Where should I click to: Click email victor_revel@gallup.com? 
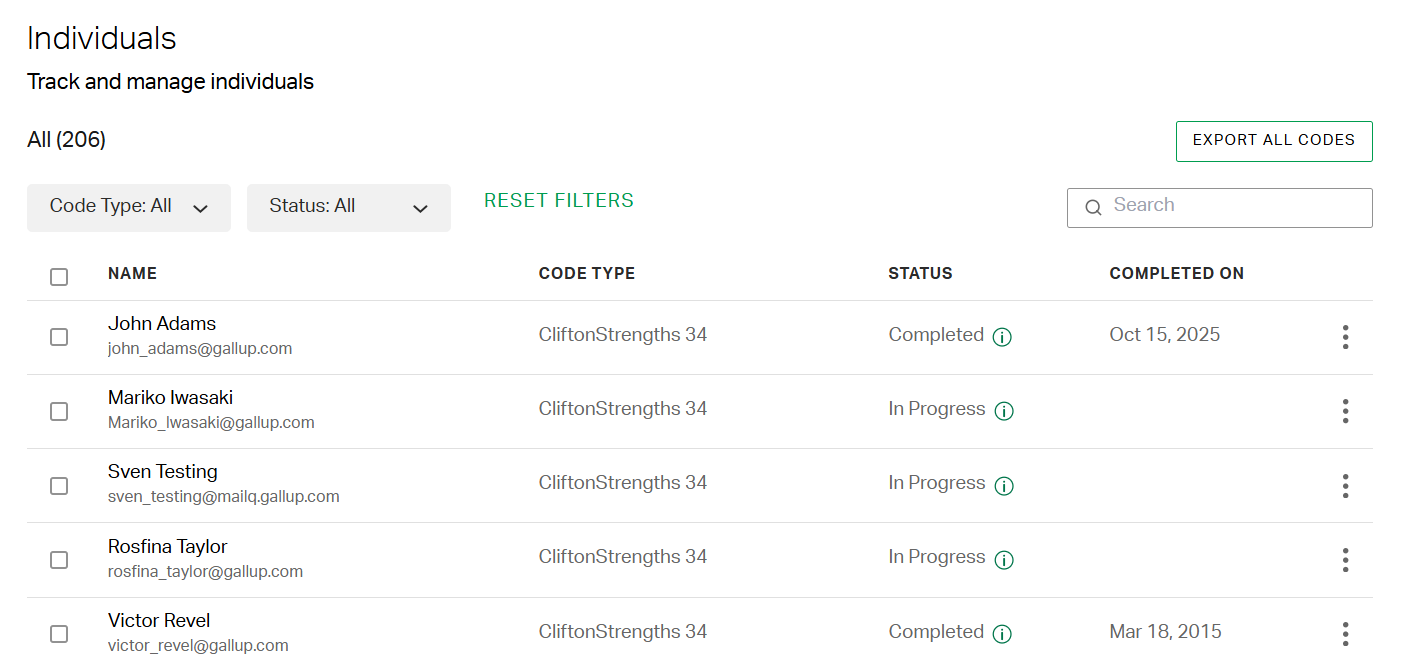[x=198, y=646]
